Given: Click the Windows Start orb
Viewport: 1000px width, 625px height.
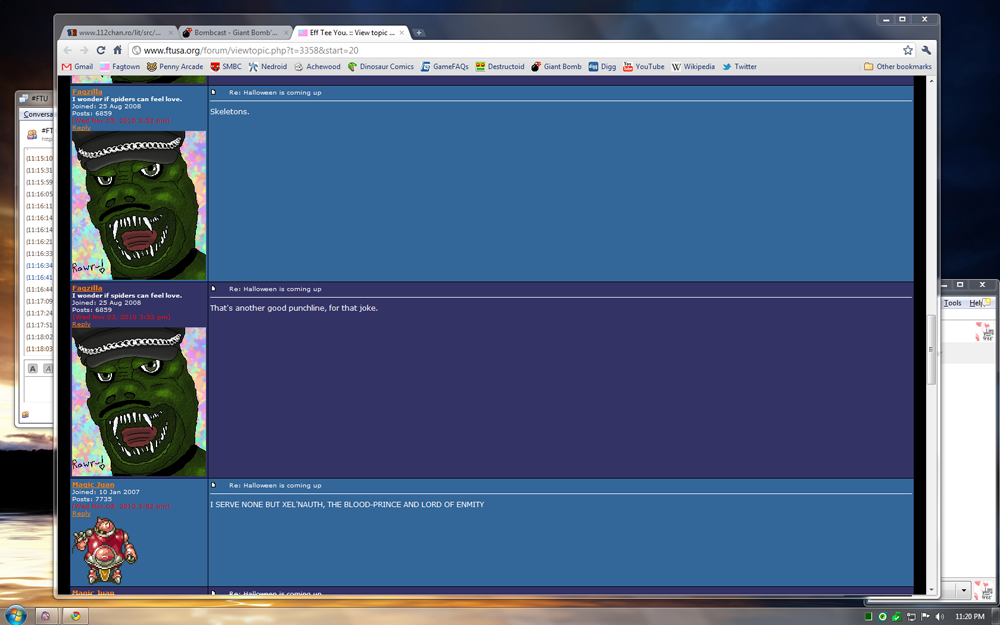Looking at the screenshot, I should pos(15,615).
